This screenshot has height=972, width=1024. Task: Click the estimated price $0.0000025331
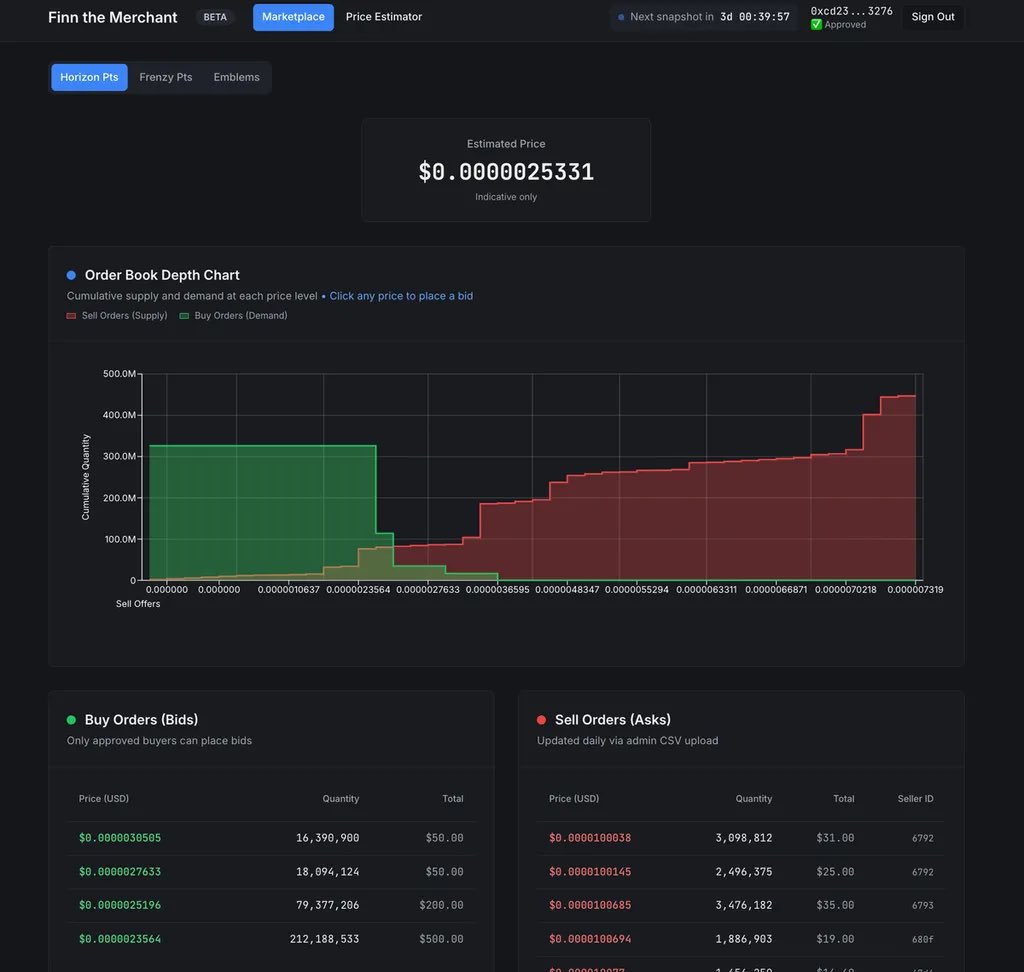(506, 172)
